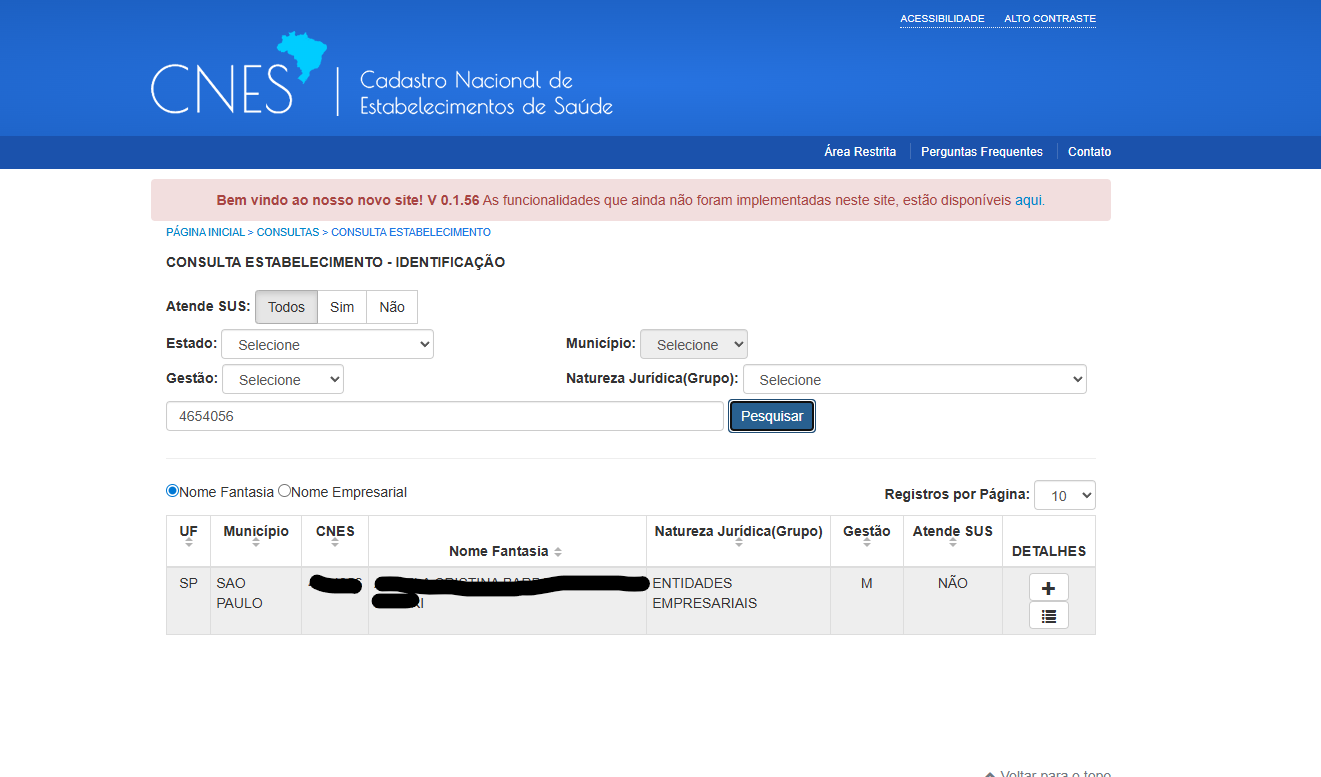Viewport: 1321px width, 777px height.
Task: Select the Nome Fantasia radio button
Action: click(172, 491)
